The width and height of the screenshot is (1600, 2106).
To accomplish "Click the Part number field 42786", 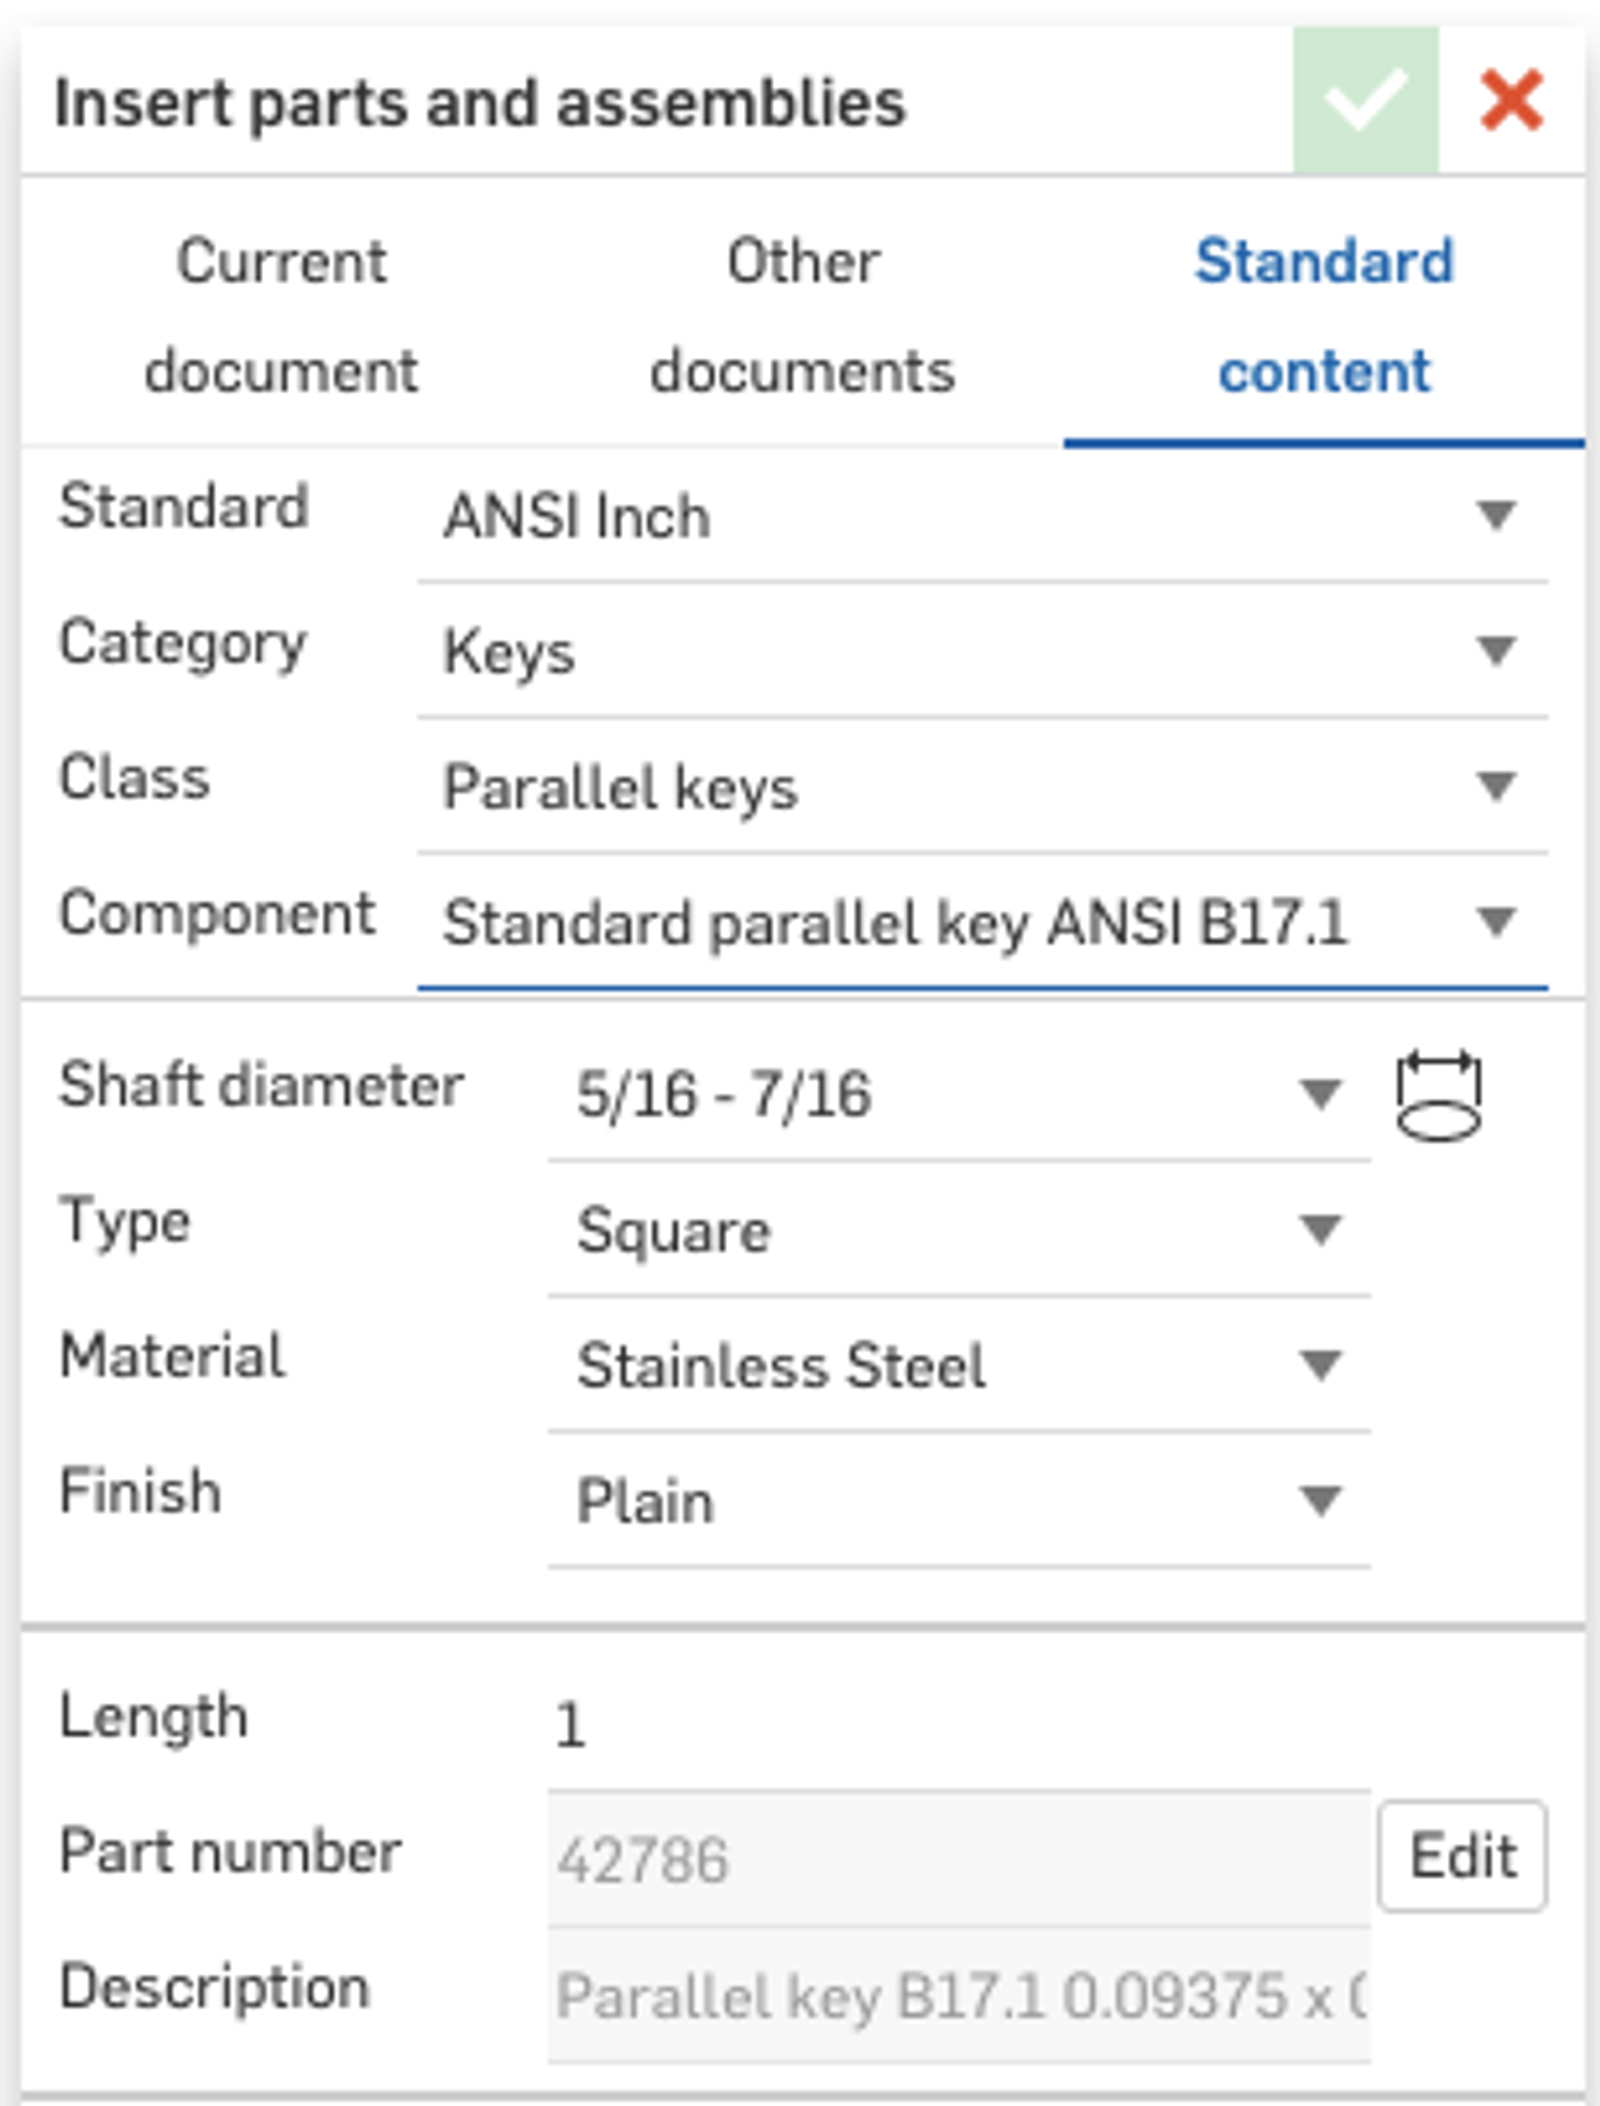I will [x=958, y=1860].
